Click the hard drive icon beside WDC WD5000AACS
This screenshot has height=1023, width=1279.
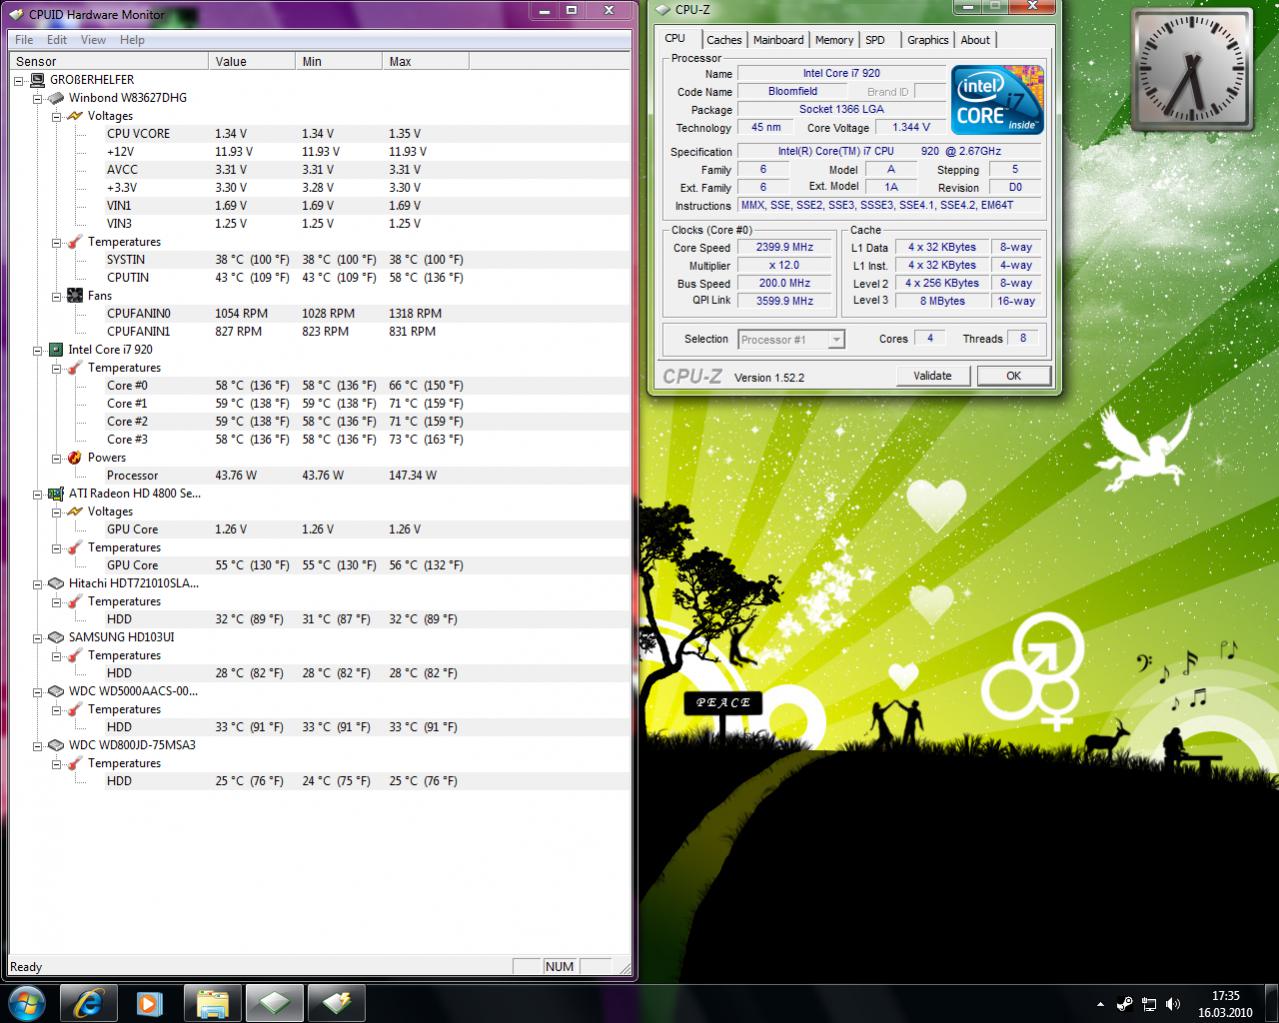[56, 692]
